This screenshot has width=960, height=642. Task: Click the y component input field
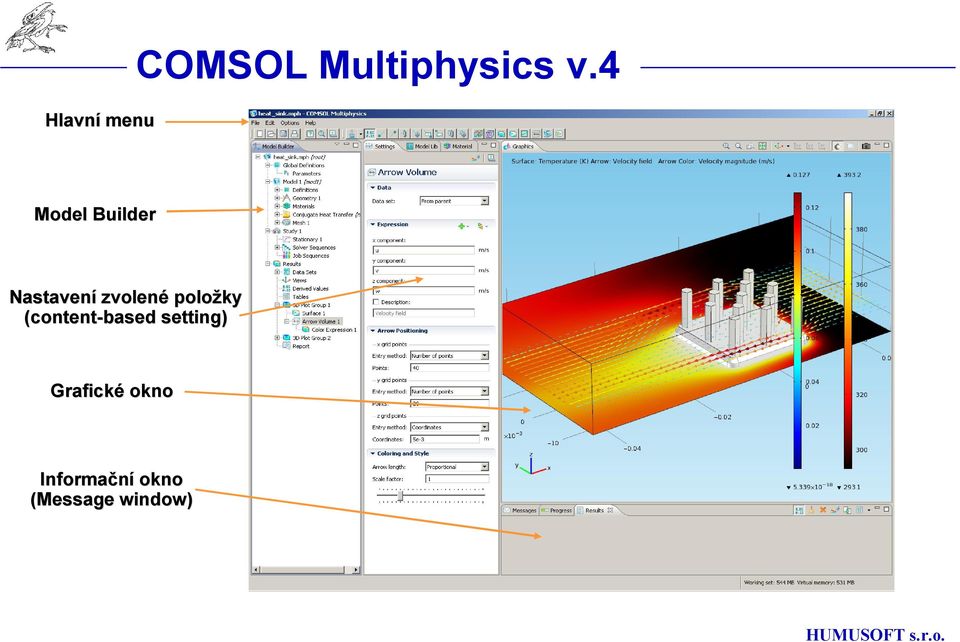click(x=424, y=271)
